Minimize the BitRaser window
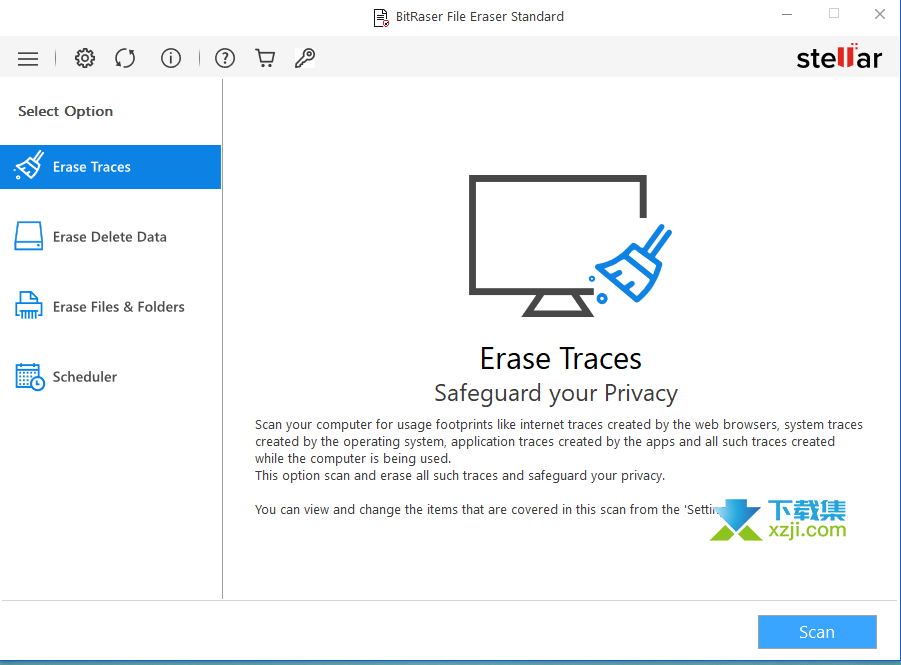The height and width of the screenshot is (665, 901). pos(787,14)
